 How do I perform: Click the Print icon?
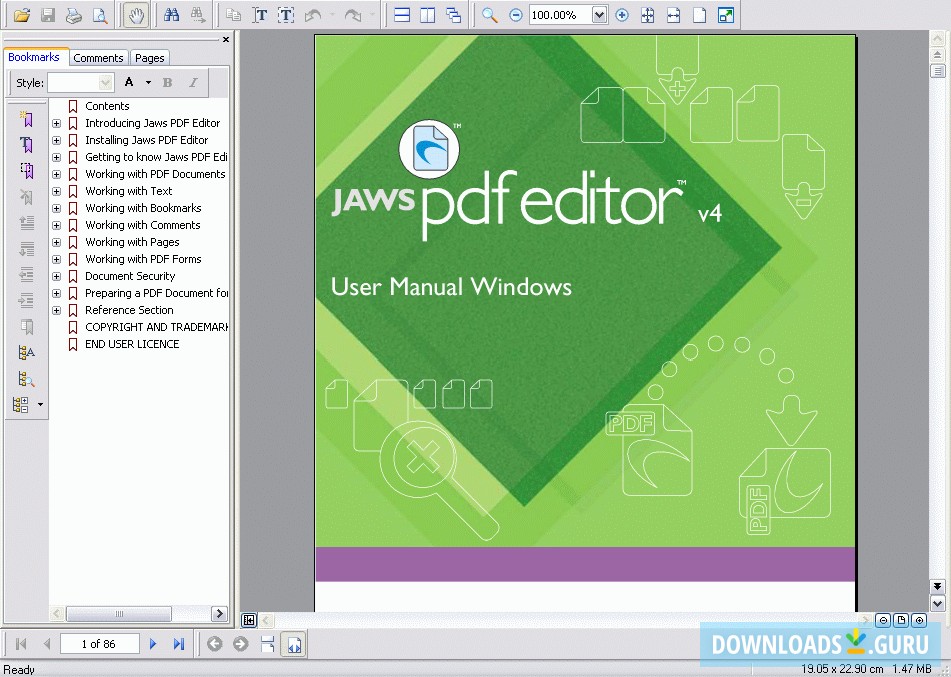[74, 14]
